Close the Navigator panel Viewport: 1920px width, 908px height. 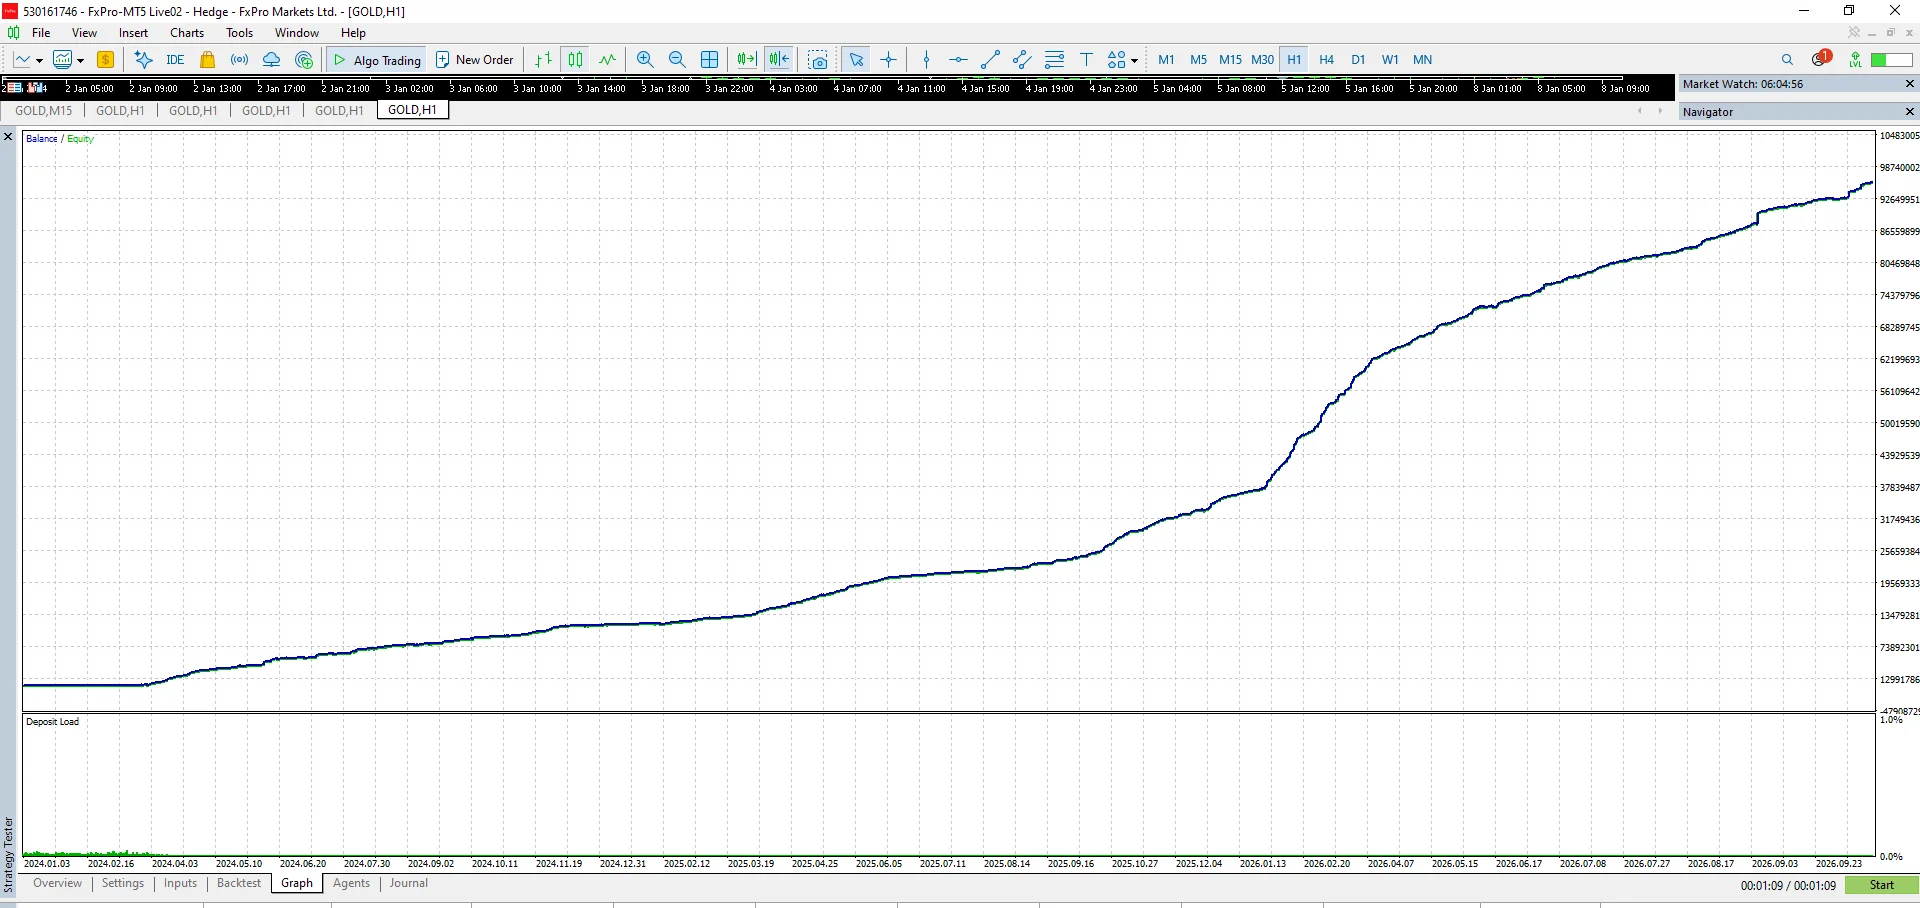click(1909, 112)
